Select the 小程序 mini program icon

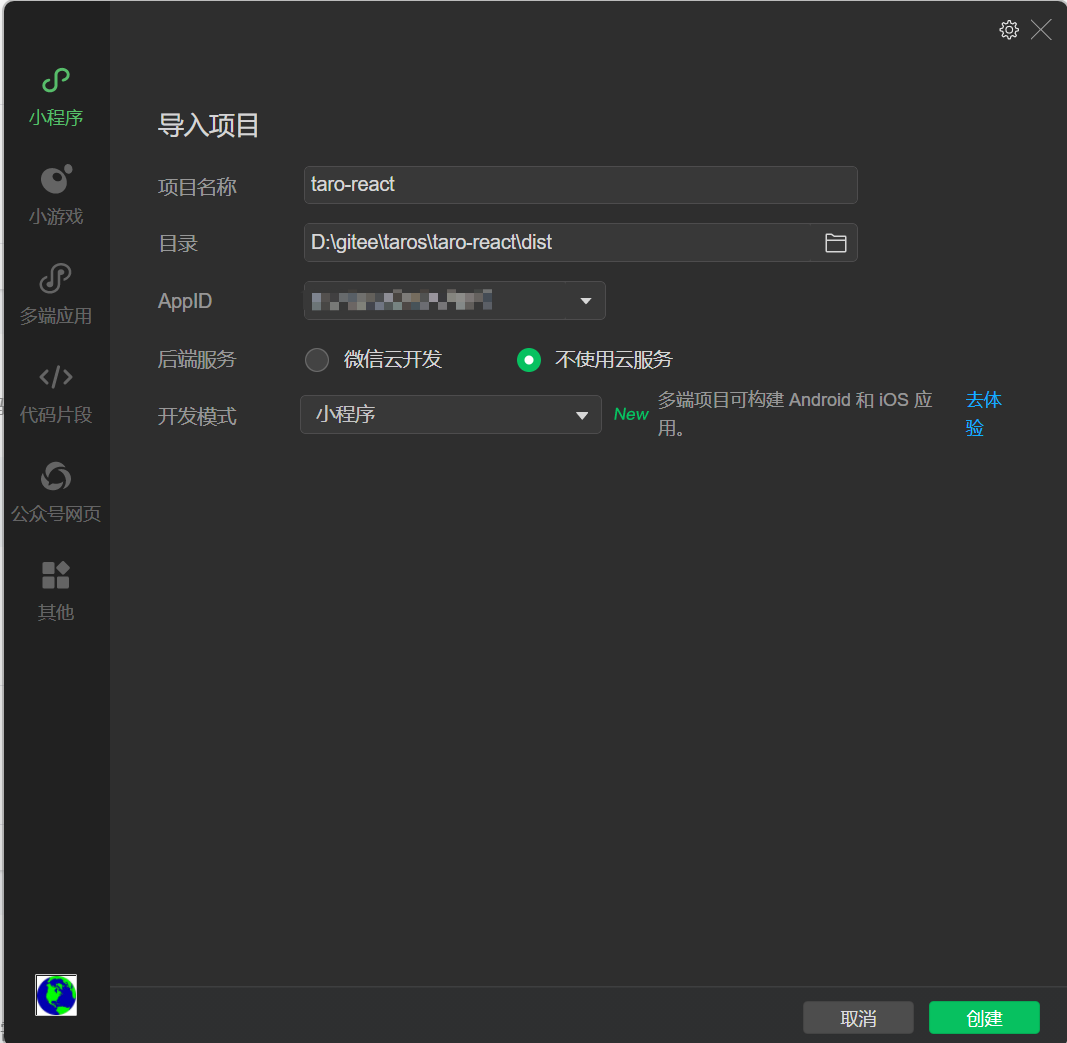coord(56,80)
